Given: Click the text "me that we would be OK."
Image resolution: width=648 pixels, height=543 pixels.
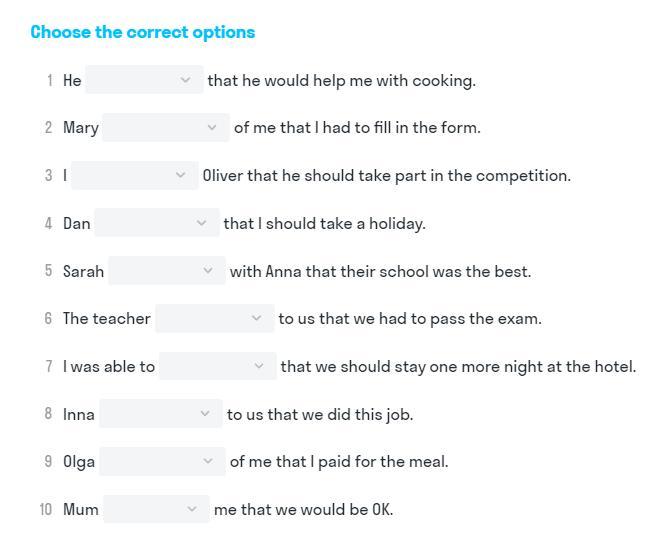Looking at the screenshot, I should [303, 510].
